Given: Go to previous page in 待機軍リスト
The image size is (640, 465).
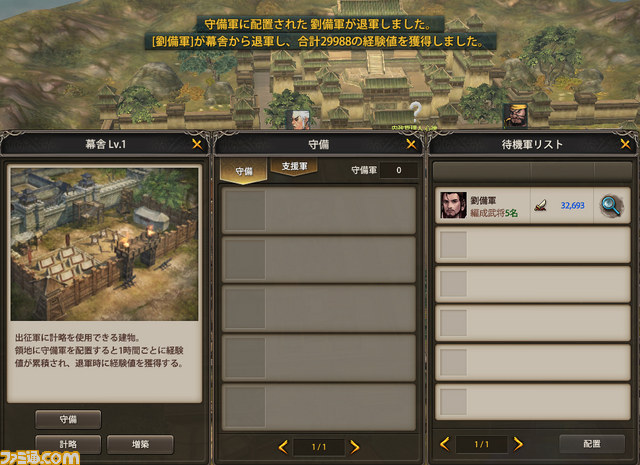Looking at the screenshot, I should pos(444,444).
